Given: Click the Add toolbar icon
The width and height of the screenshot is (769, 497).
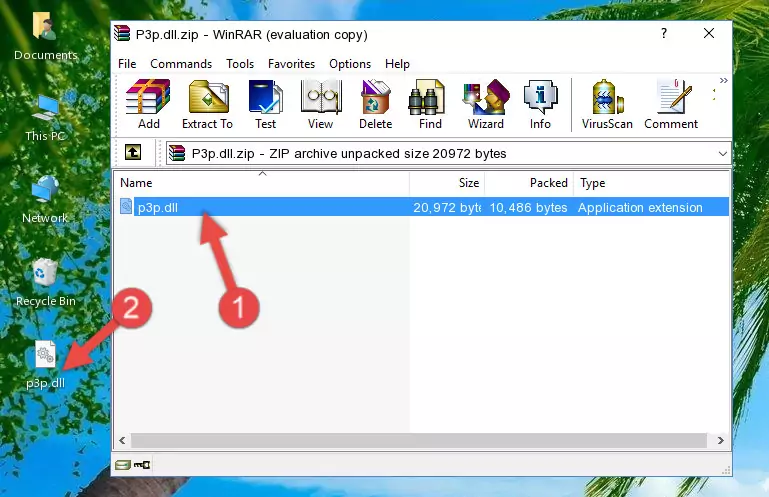Looking at the screenshot, I should tap(148, 104).
